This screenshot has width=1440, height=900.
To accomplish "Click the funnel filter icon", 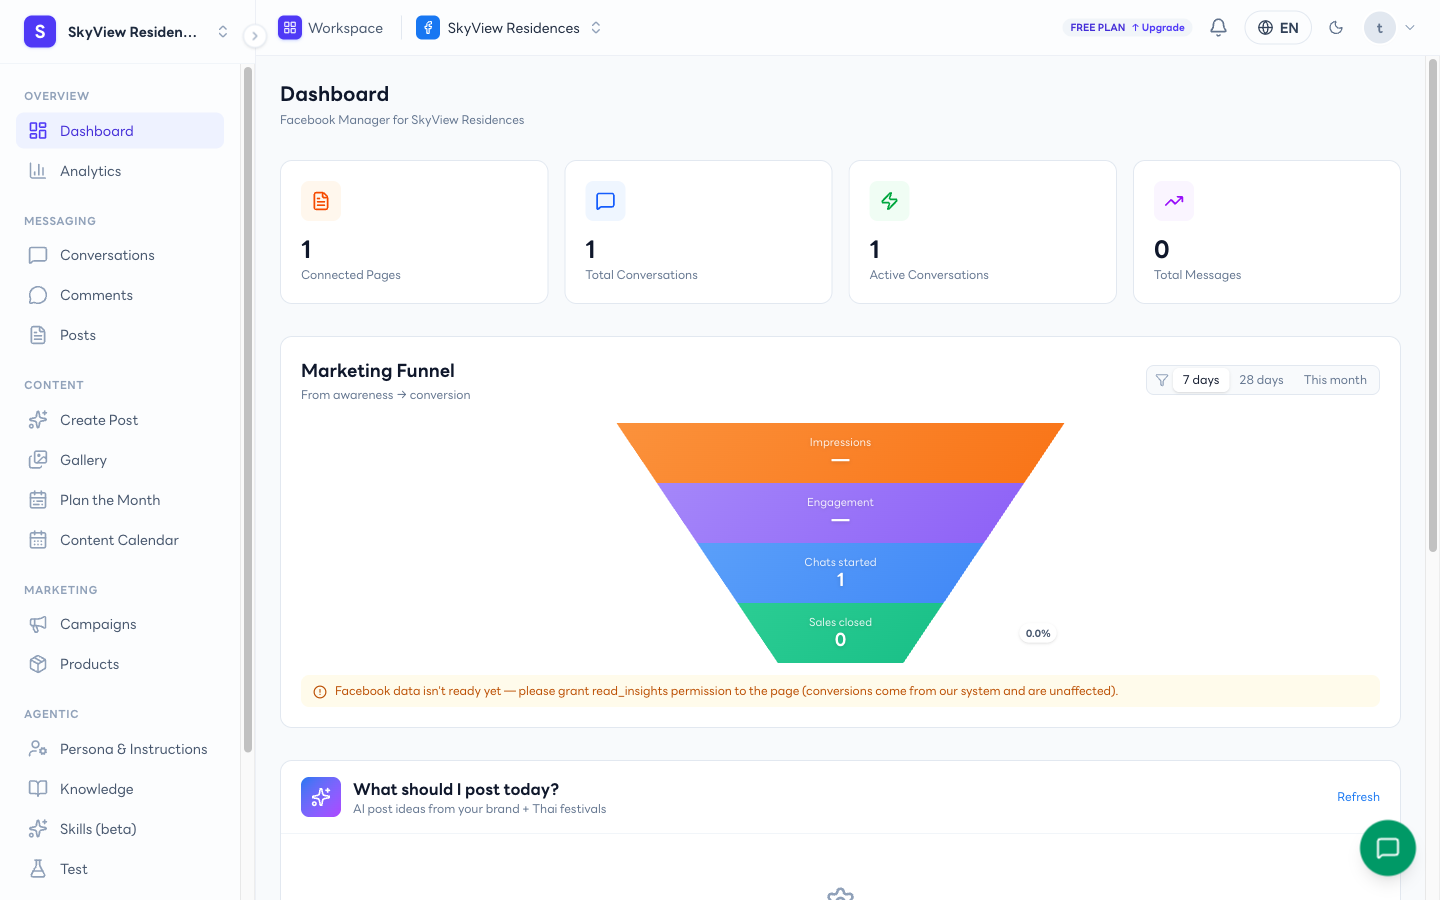I will point(1161,380).
